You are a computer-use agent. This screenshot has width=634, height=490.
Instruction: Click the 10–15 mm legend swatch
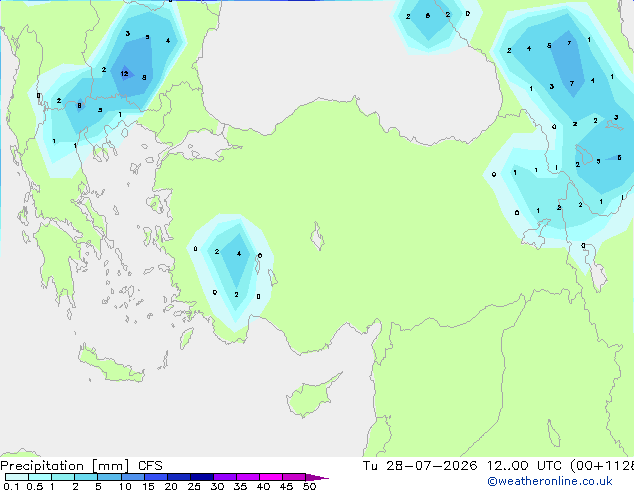coord(132,477)
